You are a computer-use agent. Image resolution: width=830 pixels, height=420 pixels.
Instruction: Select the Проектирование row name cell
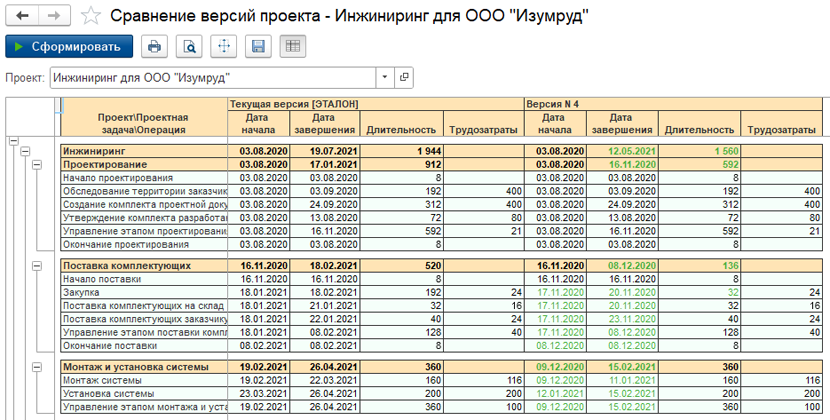click(144, 164)
